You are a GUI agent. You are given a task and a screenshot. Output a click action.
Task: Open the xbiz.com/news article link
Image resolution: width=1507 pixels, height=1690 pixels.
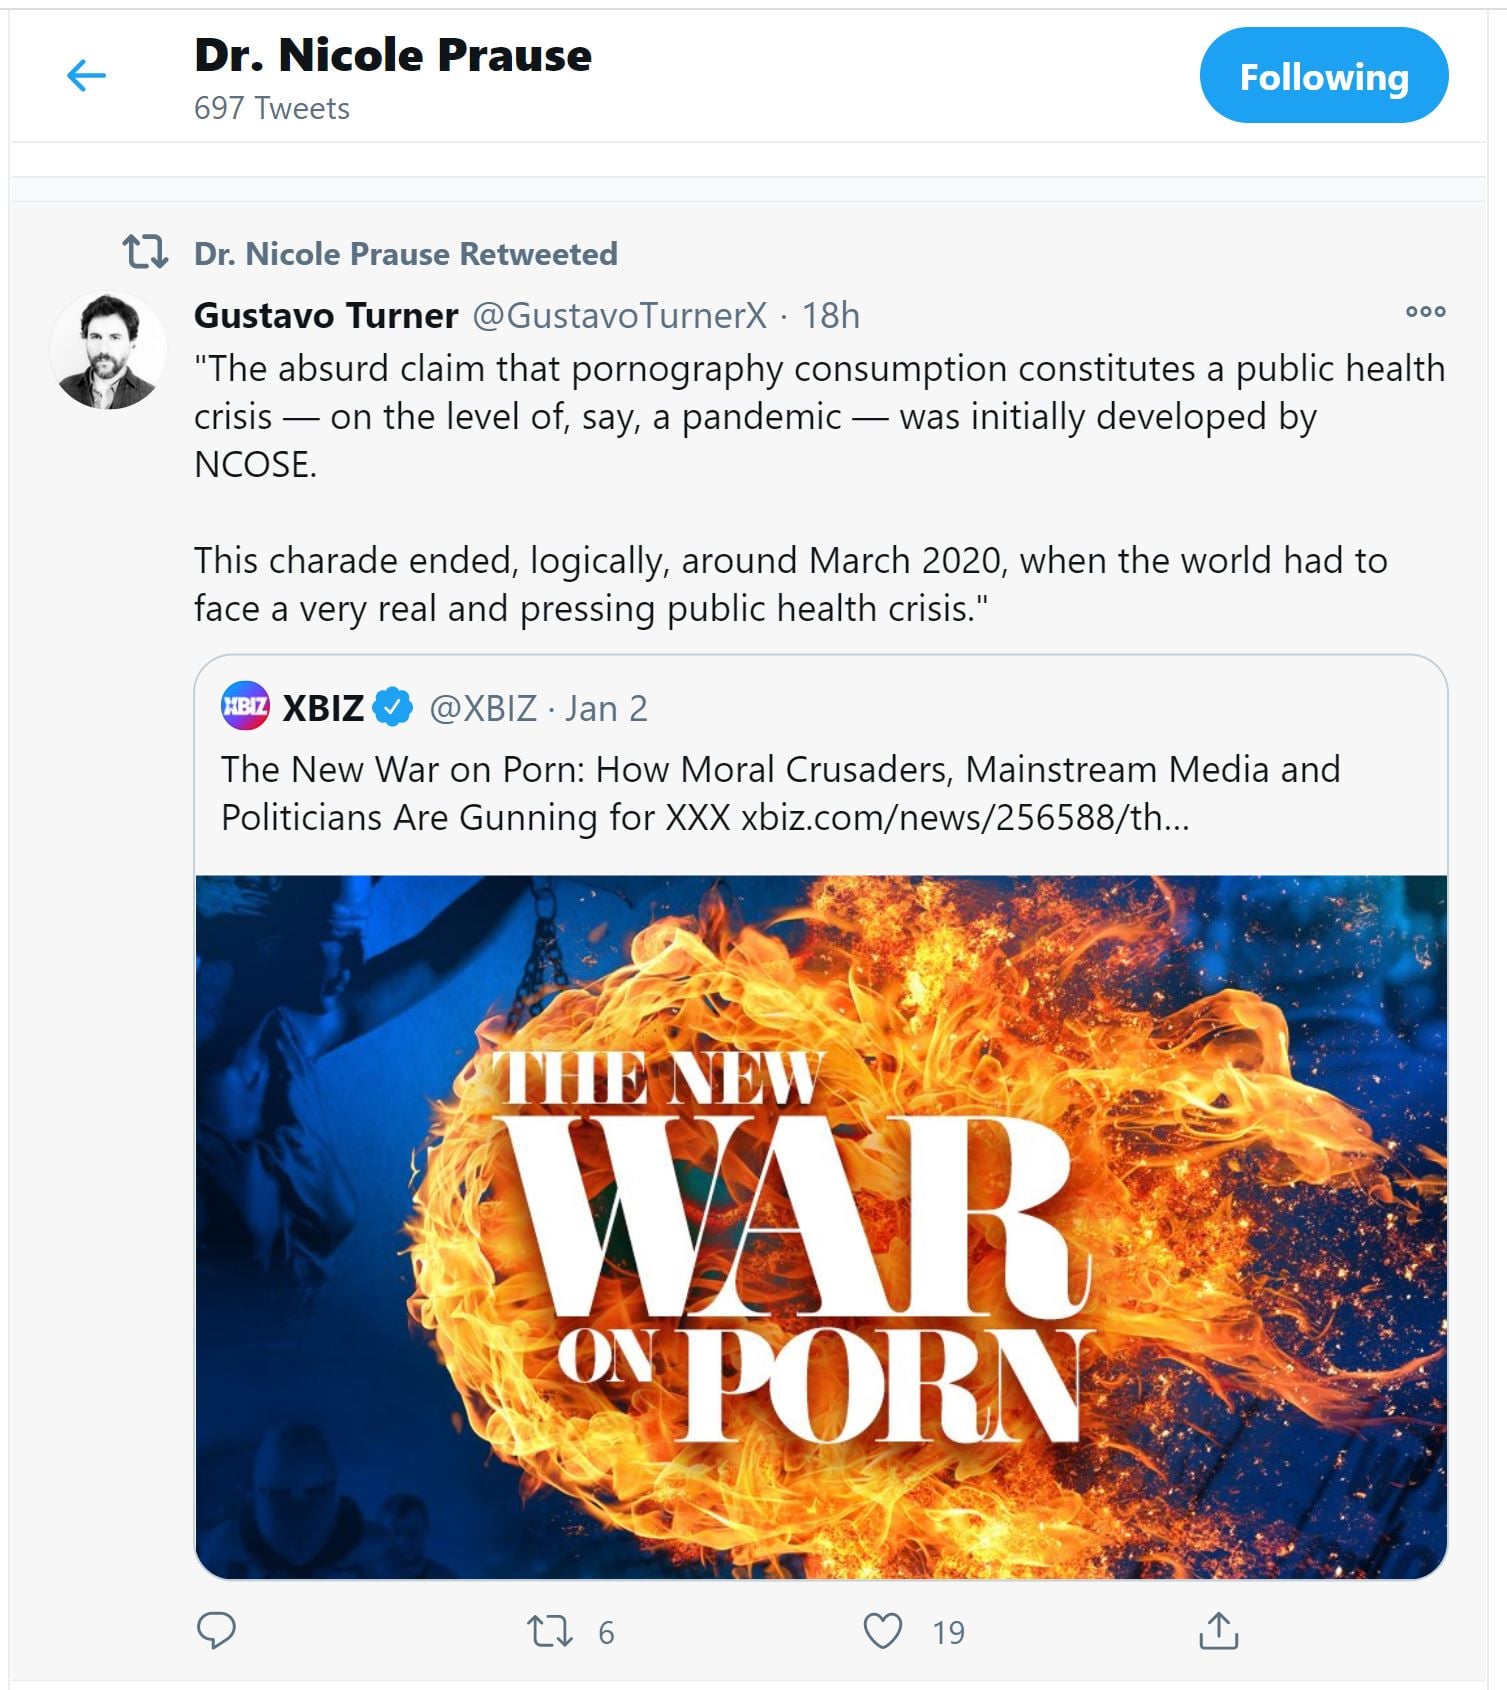pos(965,818)
